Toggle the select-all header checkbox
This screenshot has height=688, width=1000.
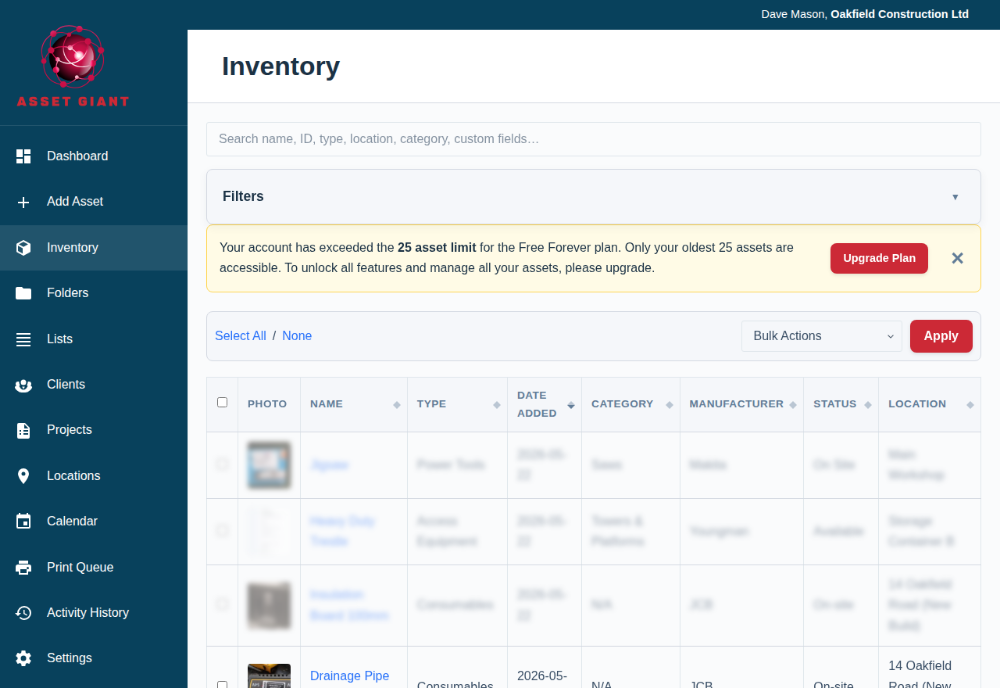[222, 402]
